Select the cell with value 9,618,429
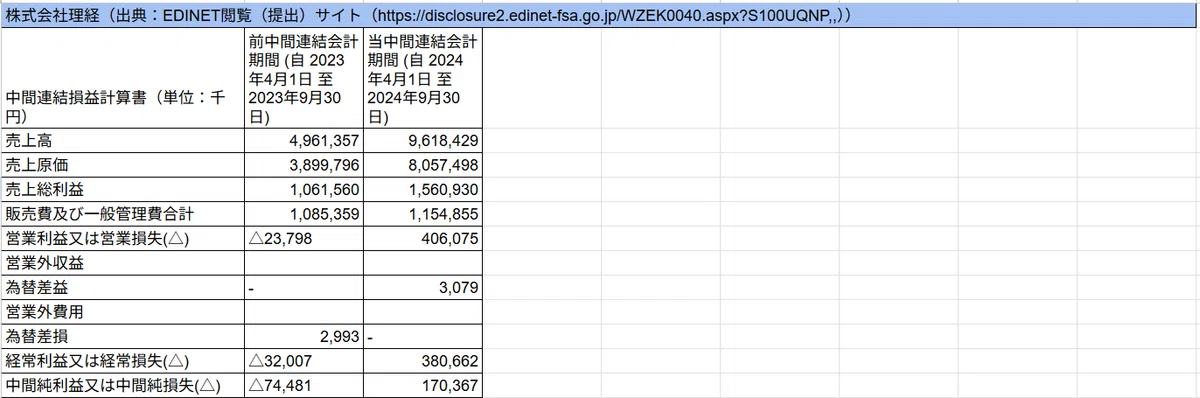Viewport: 1200px width, 398px height. (424, 141)
